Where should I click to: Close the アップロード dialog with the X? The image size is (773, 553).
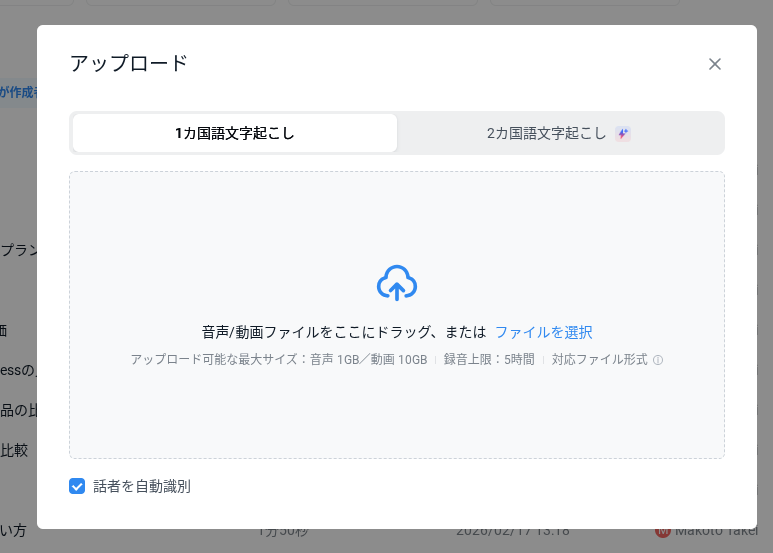click(x=714, y=64)
